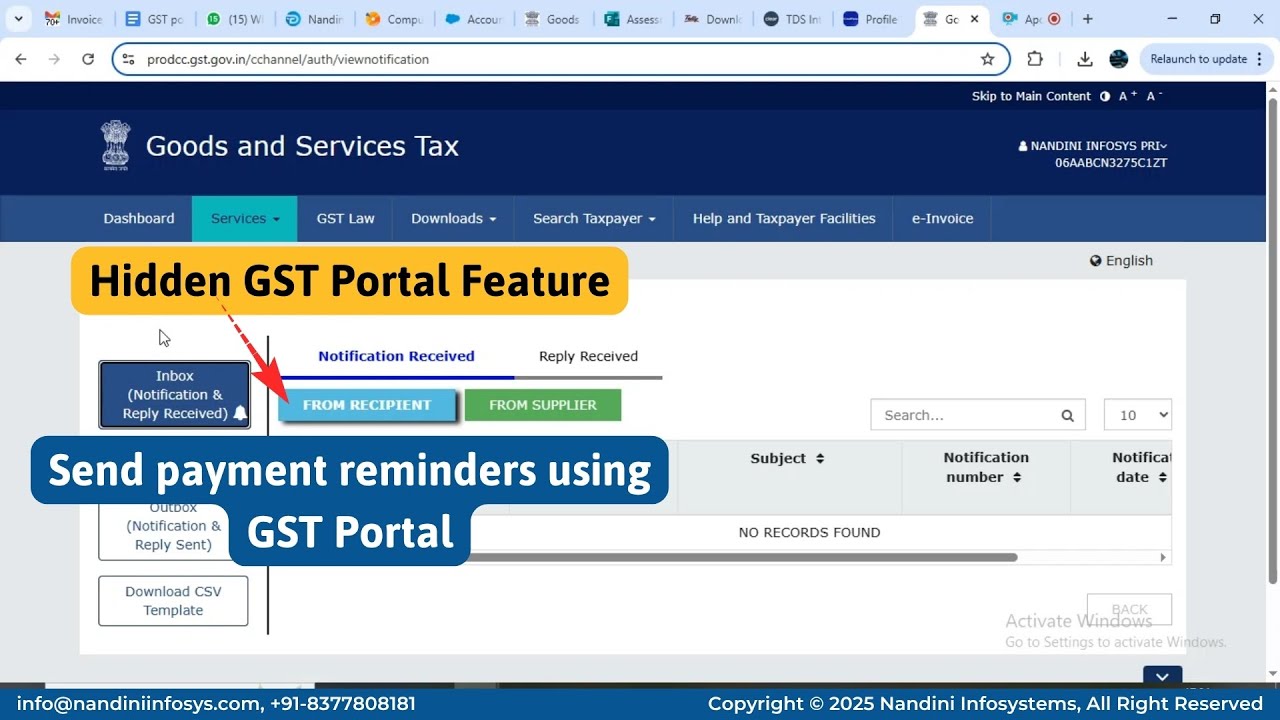Image resolution: width=1280 pixels, height=720 pixels.
Task: Open the browser downloads icon
Action: 1085,59
